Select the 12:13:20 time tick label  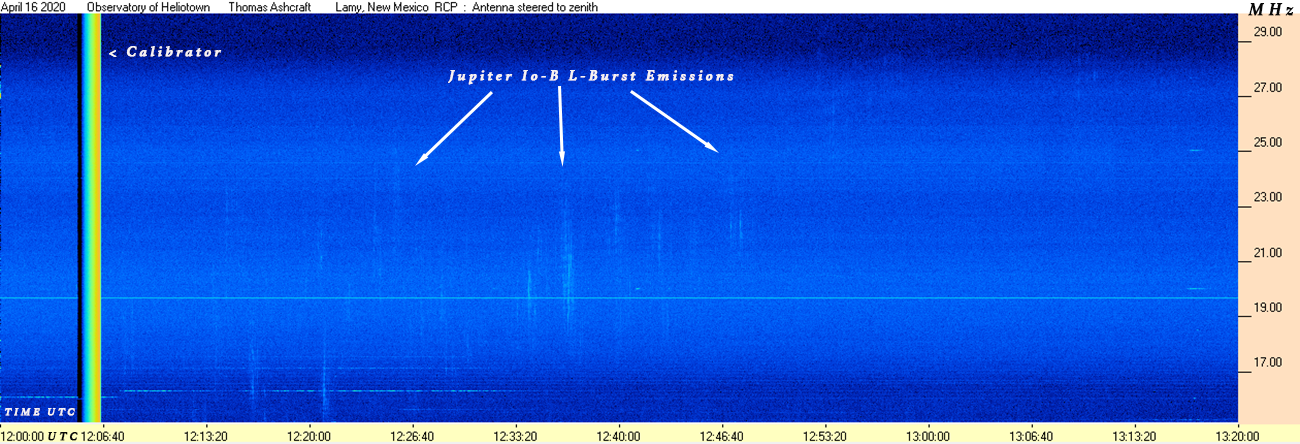[205, 436]
